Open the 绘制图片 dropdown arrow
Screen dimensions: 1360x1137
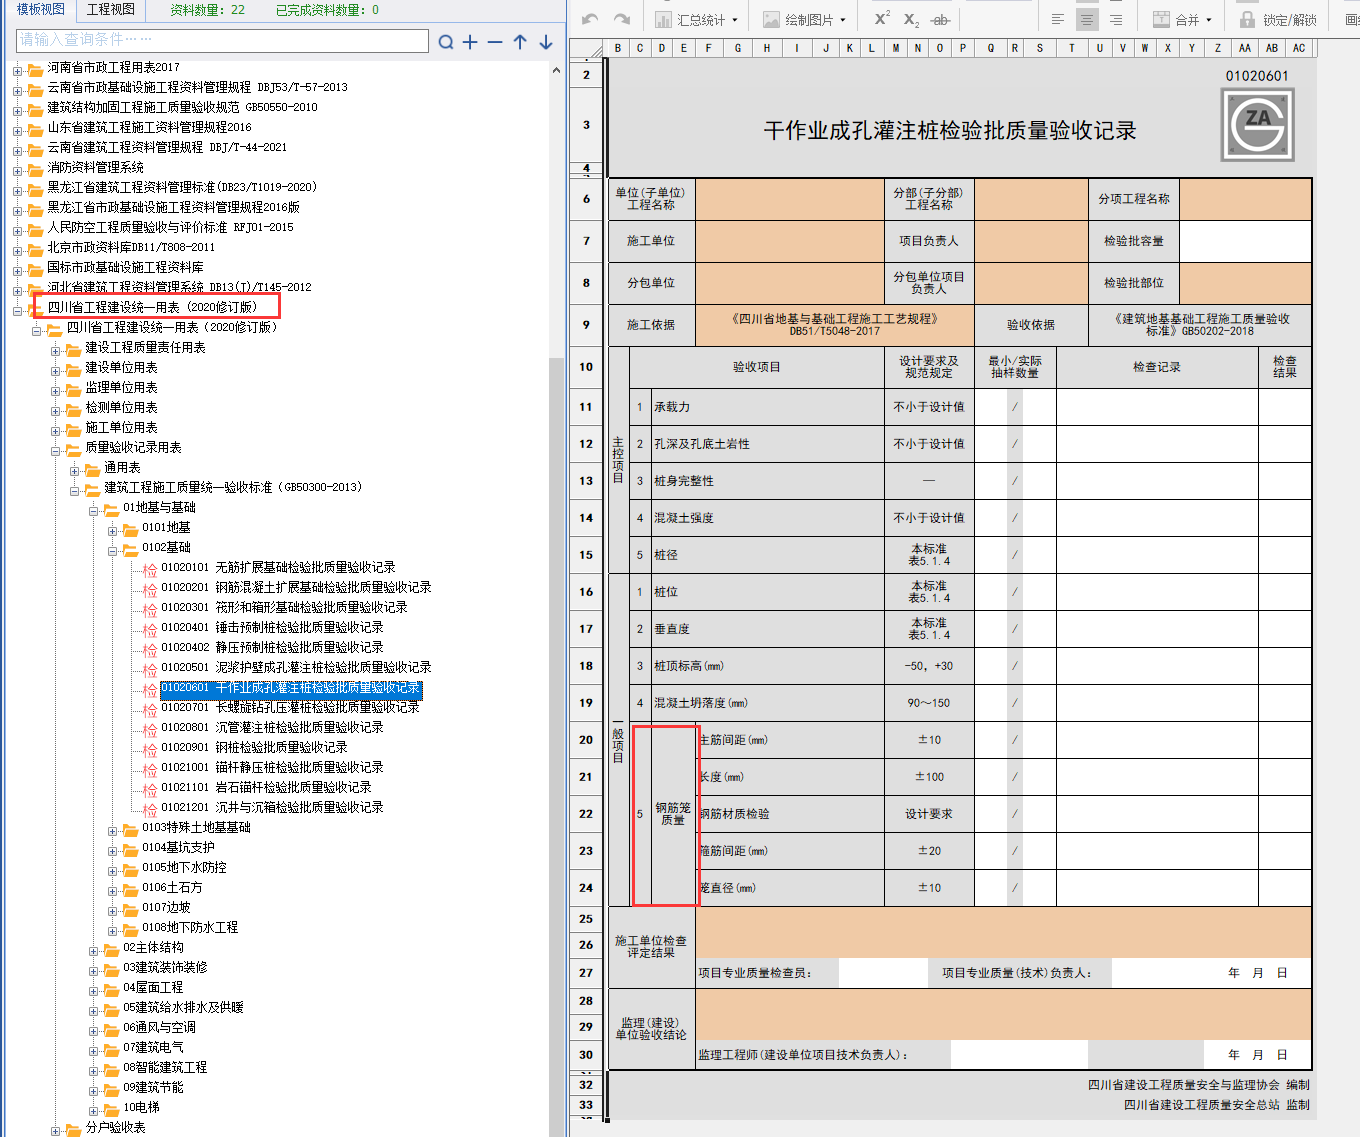[843, 20]
